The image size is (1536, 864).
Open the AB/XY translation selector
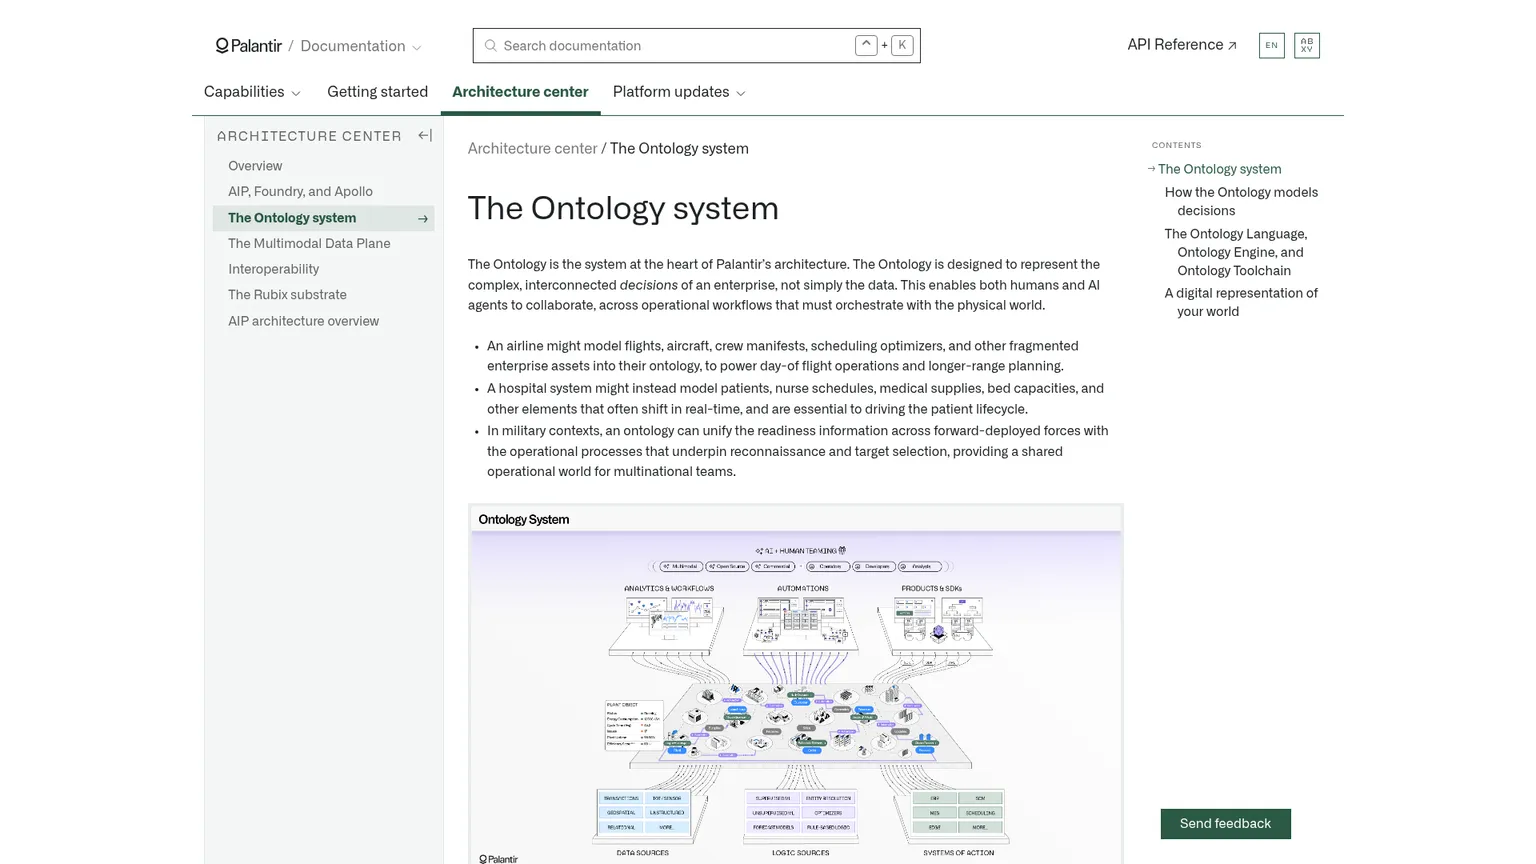click(1307, 45)
